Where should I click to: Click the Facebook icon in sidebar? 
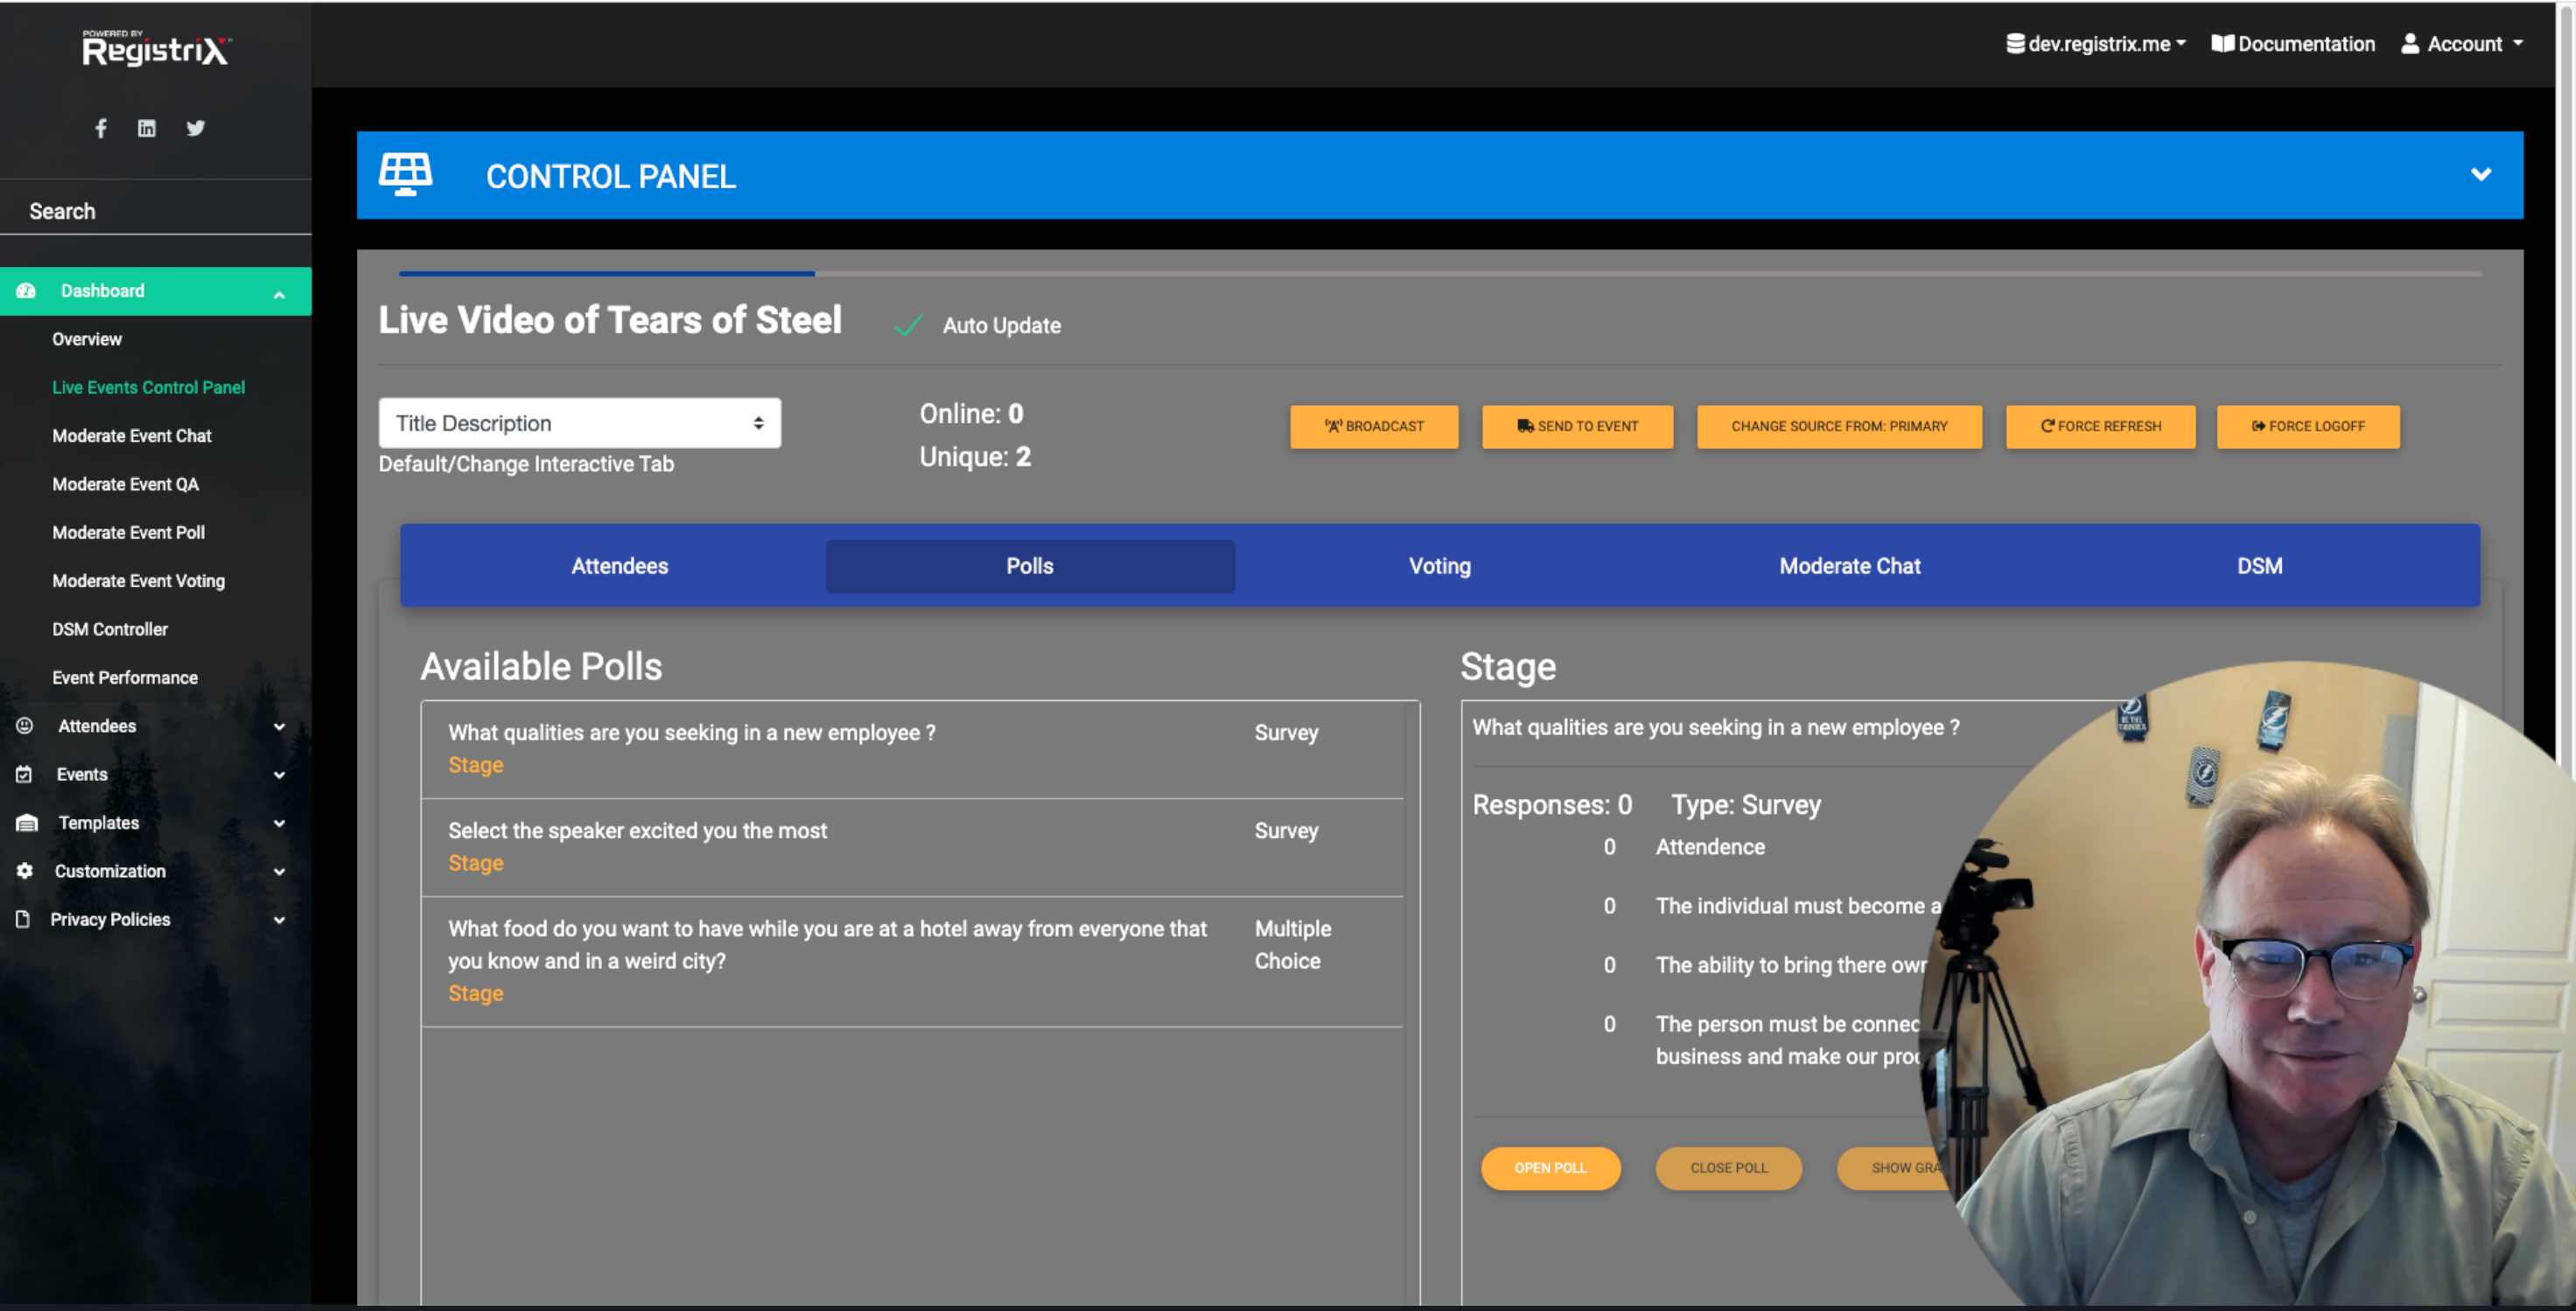[101, 128]
